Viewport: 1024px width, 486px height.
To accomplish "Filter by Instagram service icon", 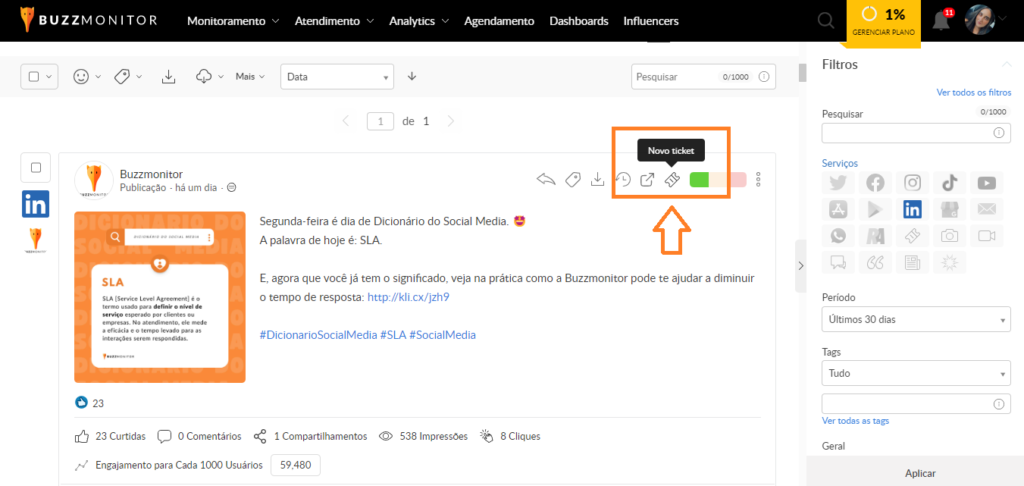I will 912,182.
